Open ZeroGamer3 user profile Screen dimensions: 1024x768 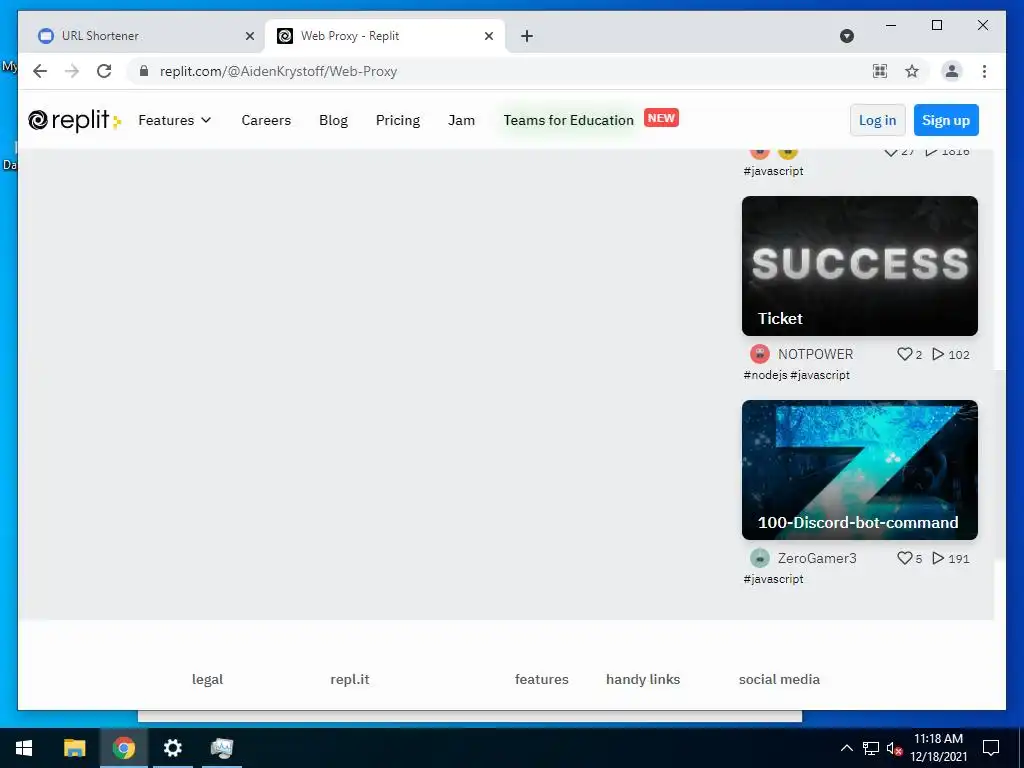tap(816, 558)
